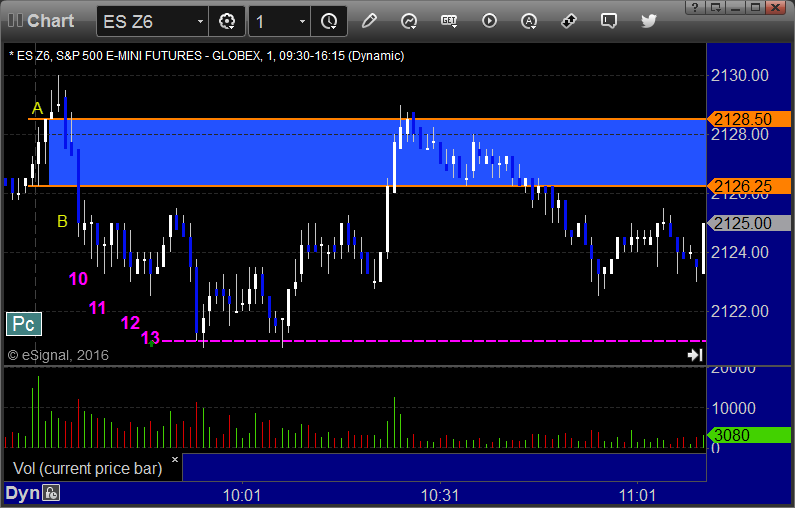795x508 pixels.
Task: Click the yellow A annotation label
Action: coord(37,108)
